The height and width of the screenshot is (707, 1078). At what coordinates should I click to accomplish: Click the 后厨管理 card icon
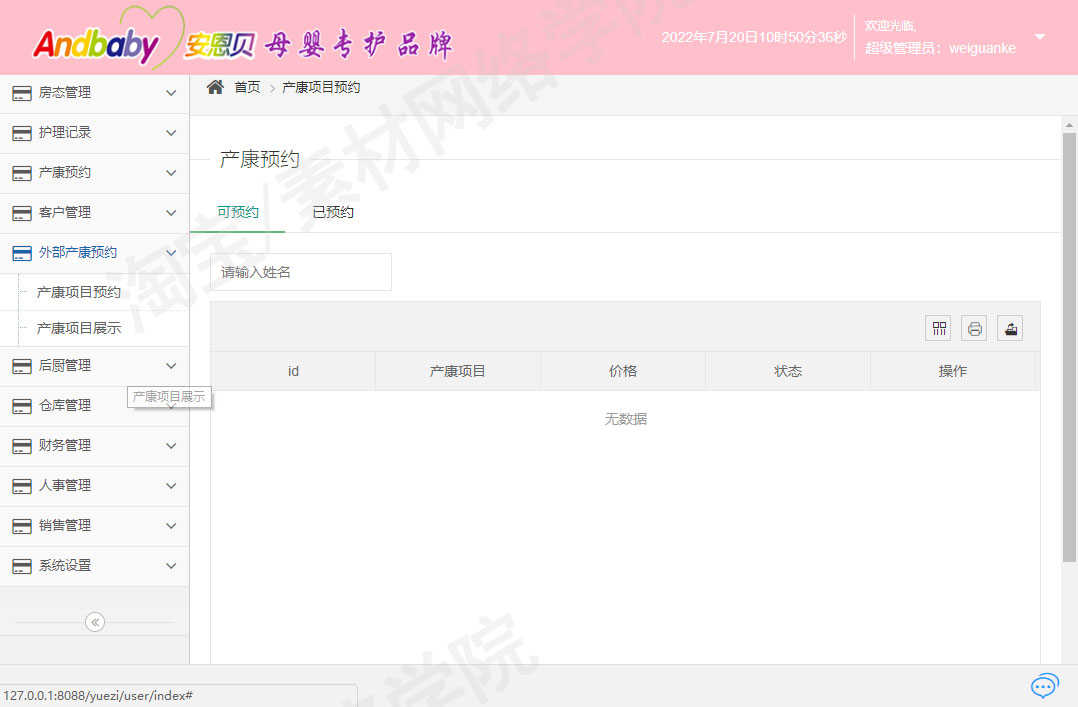pos(22,366)
